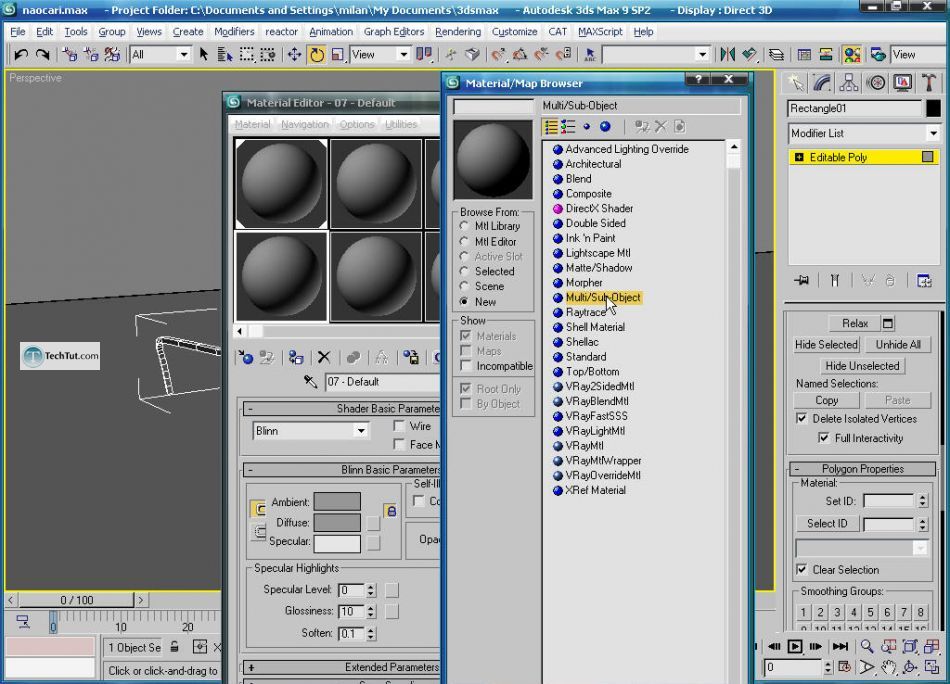Open Material Editor from main toolbar
The width and height of the screenshot is (950, 684).
click(x=852, y=55)
